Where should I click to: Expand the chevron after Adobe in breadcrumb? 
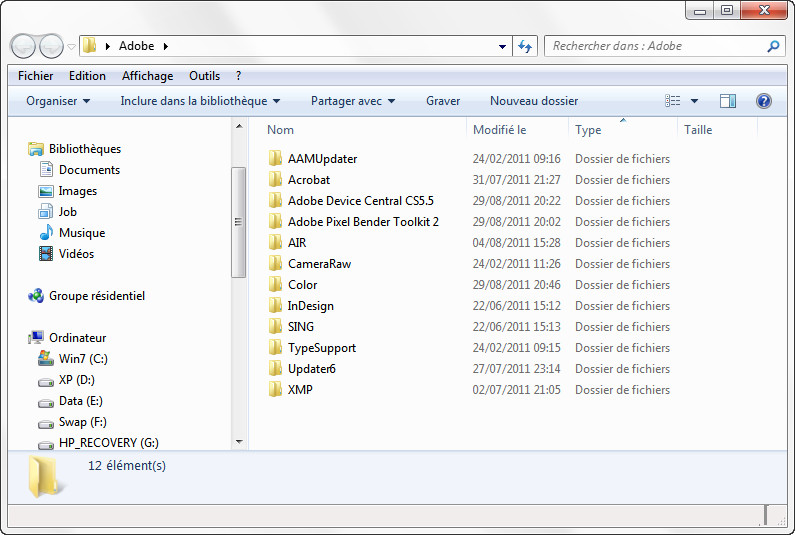click(x=166, y=46)
